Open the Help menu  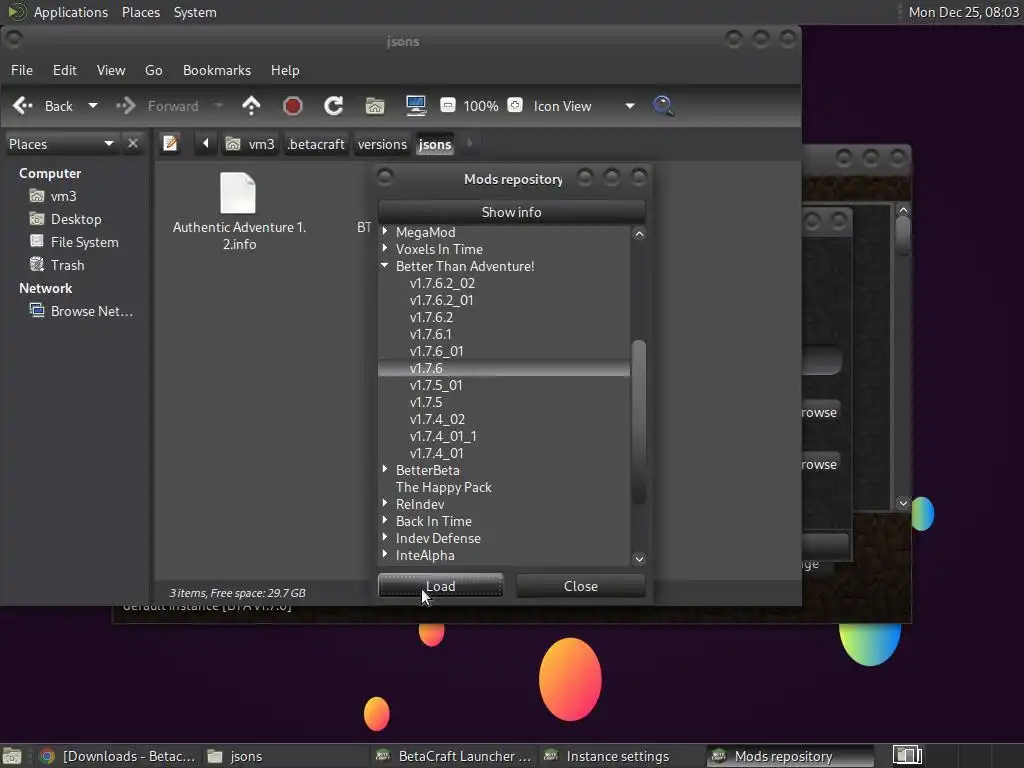[x=285, y=71]
